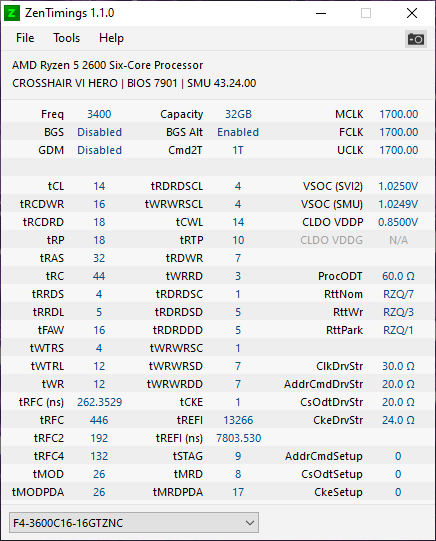Viewport: 436px width, 541px height.
Task: Click the VSOC (SVI2) voltage reading
Action: [398, 186]
